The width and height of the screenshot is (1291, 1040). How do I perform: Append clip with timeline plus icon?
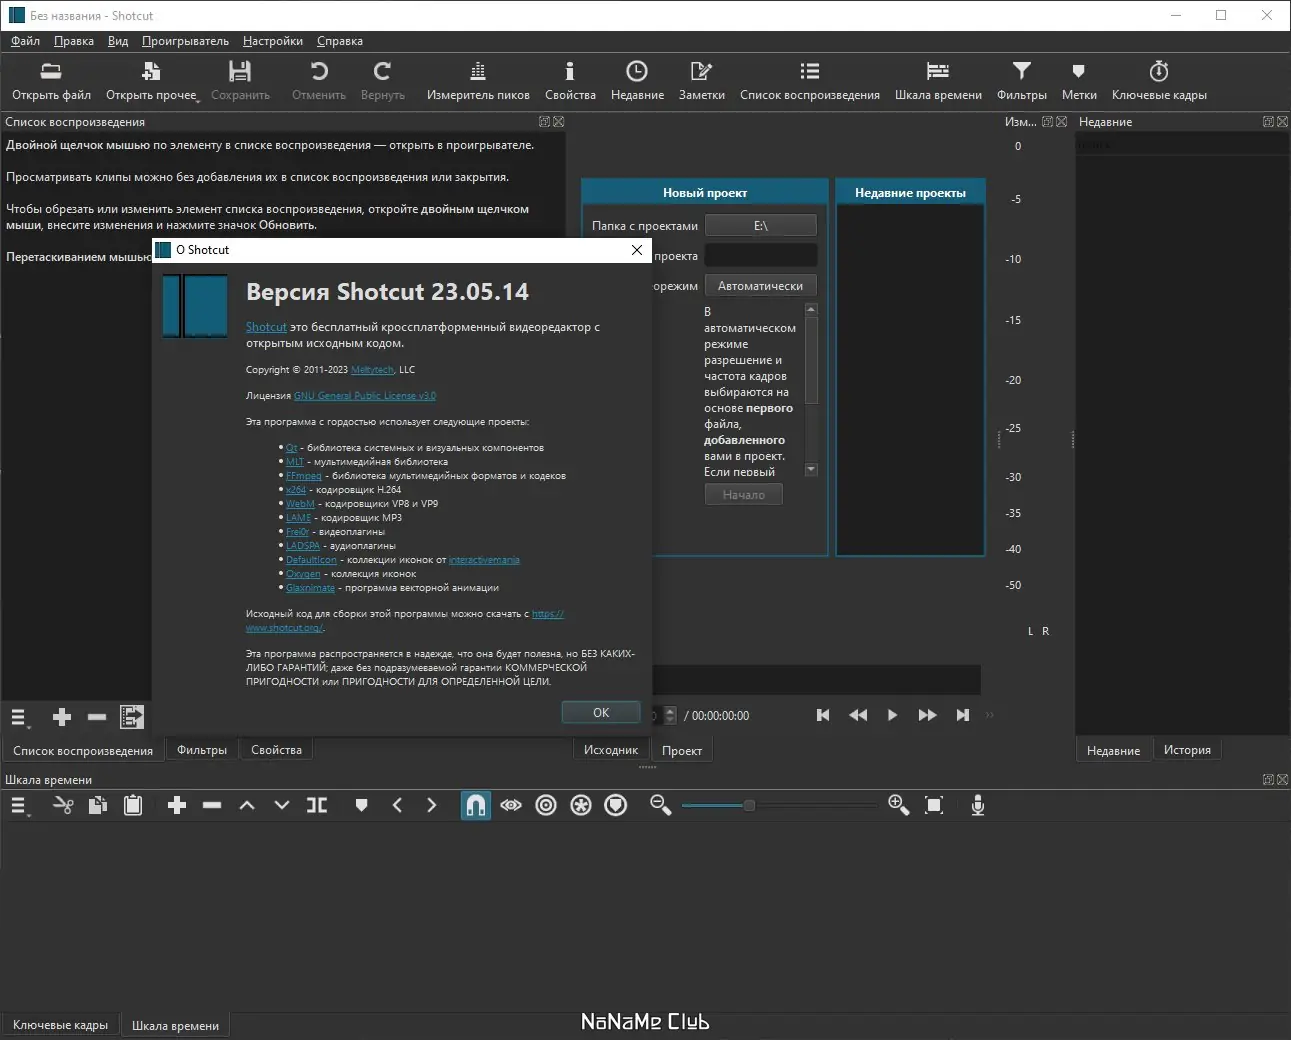(177, 805)
